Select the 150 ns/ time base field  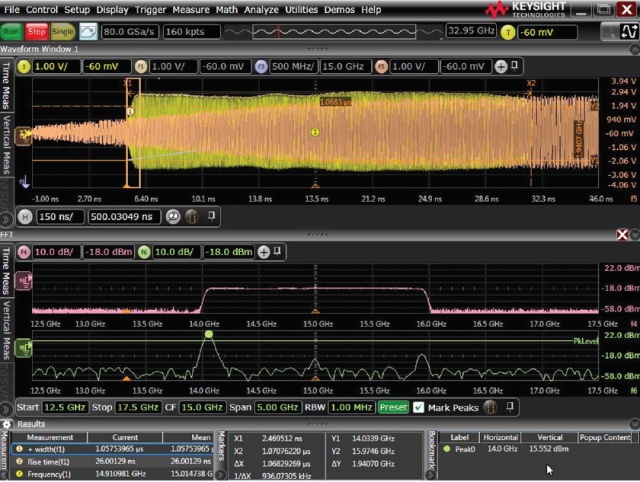[x=60, y=217]
